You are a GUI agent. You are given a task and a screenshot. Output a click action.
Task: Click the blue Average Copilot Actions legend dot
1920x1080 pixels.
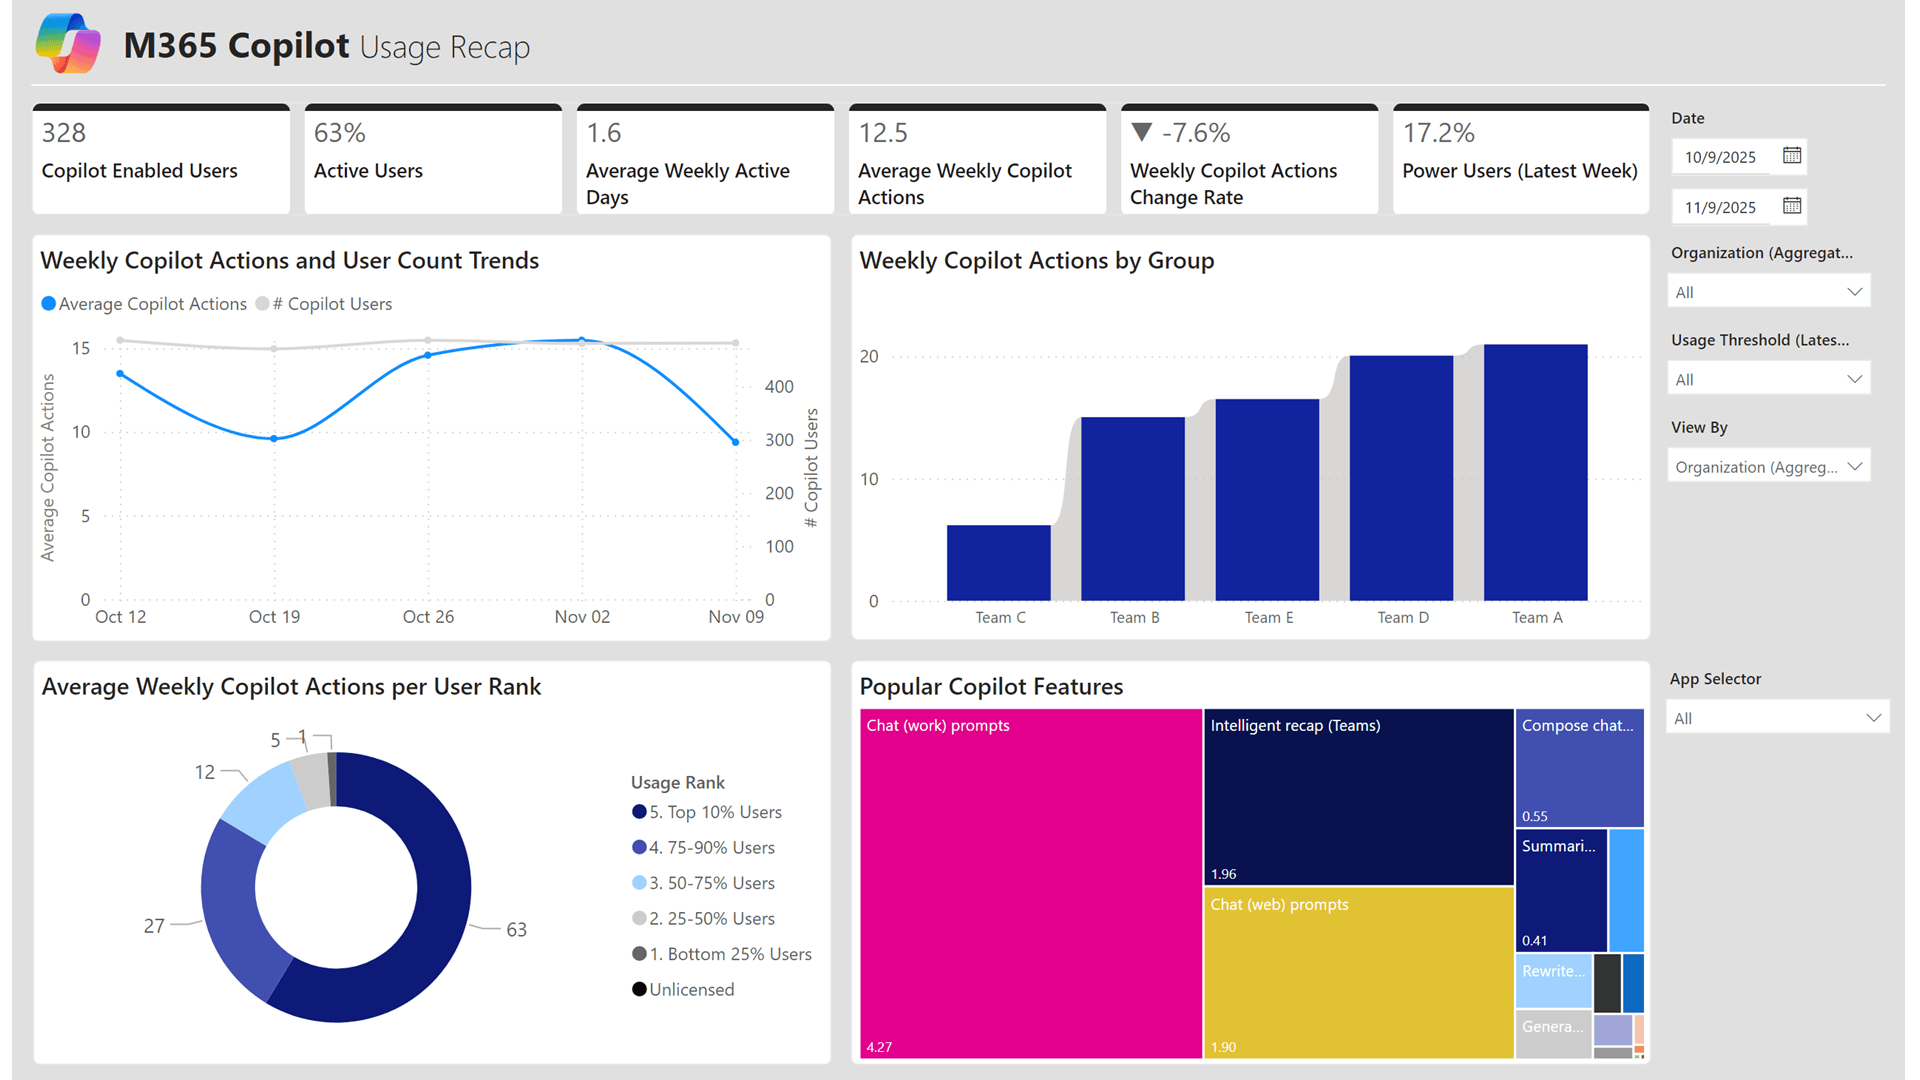[x=47, y=303]
